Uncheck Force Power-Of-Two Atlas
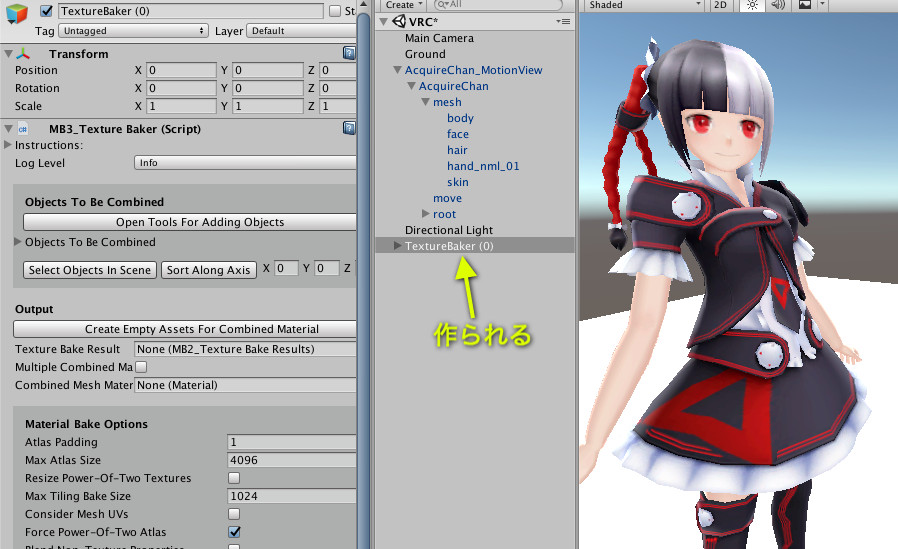This screenshot has height=549, width=898. pos(234,532)
